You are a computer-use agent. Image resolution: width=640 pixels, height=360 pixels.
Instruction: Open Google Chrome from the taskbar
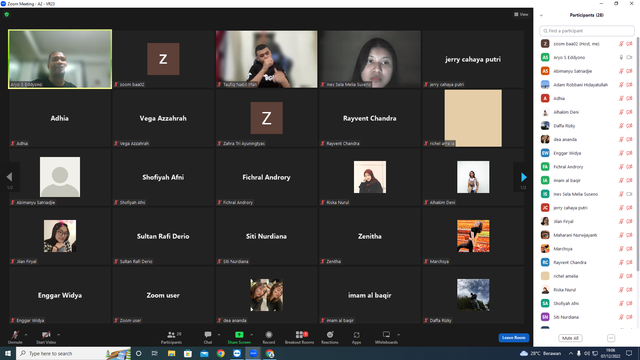pos(220,353)
